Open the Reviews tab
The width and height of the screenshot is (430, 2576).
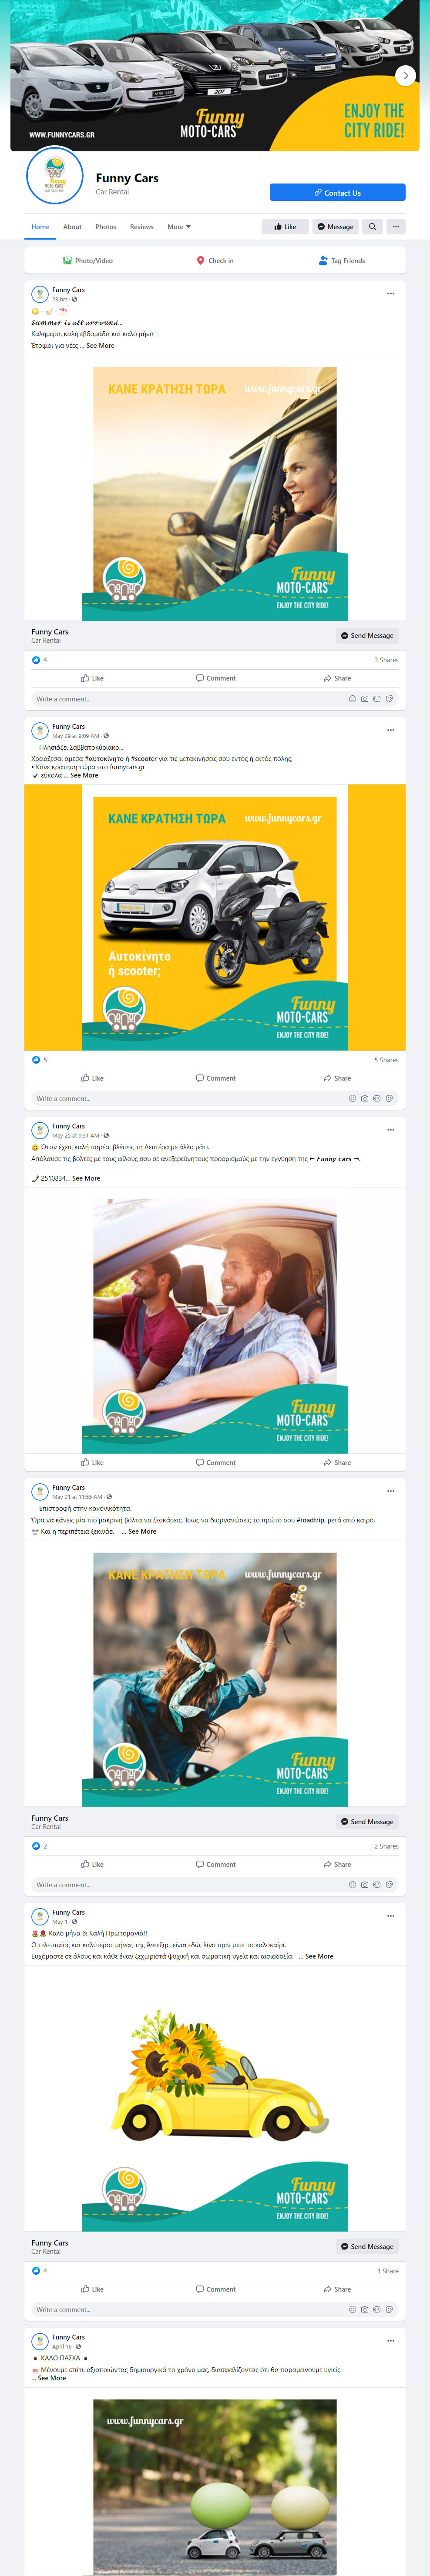tap(142, 227)
